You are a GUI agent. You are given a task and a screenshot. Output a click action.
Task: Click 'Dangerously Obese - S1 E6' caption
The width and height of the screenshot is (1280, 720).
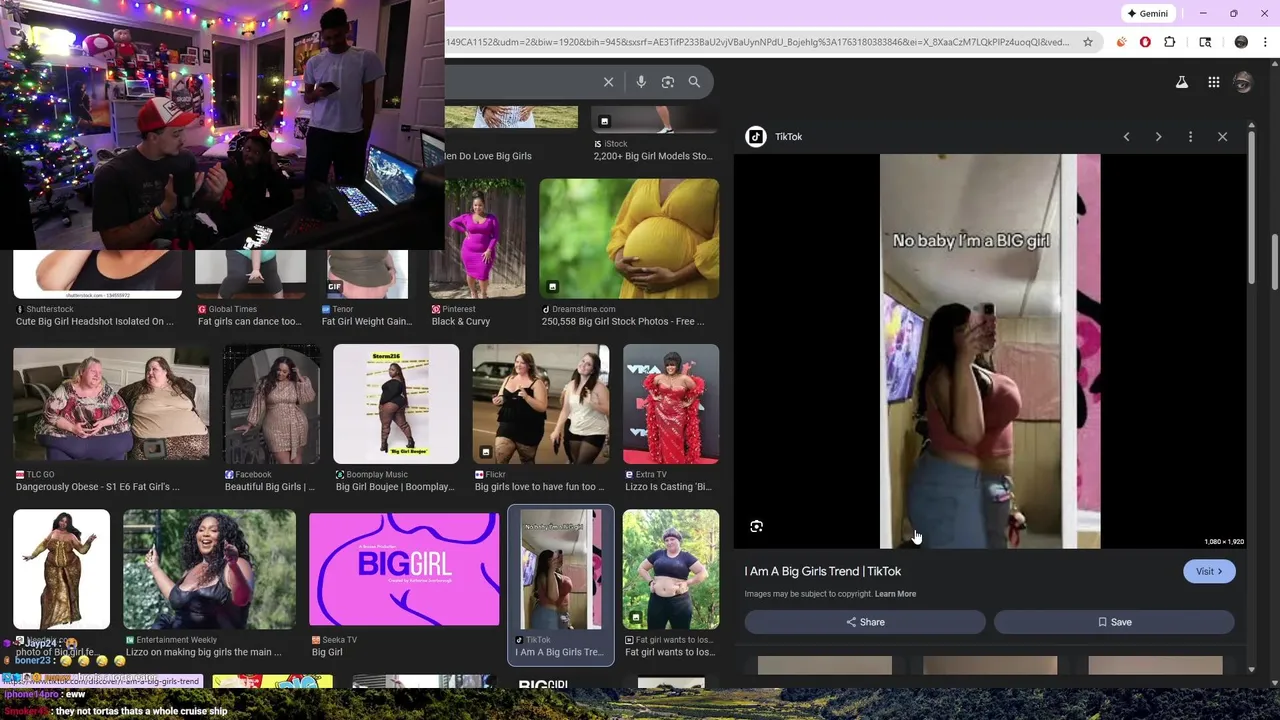click(97, 487)
